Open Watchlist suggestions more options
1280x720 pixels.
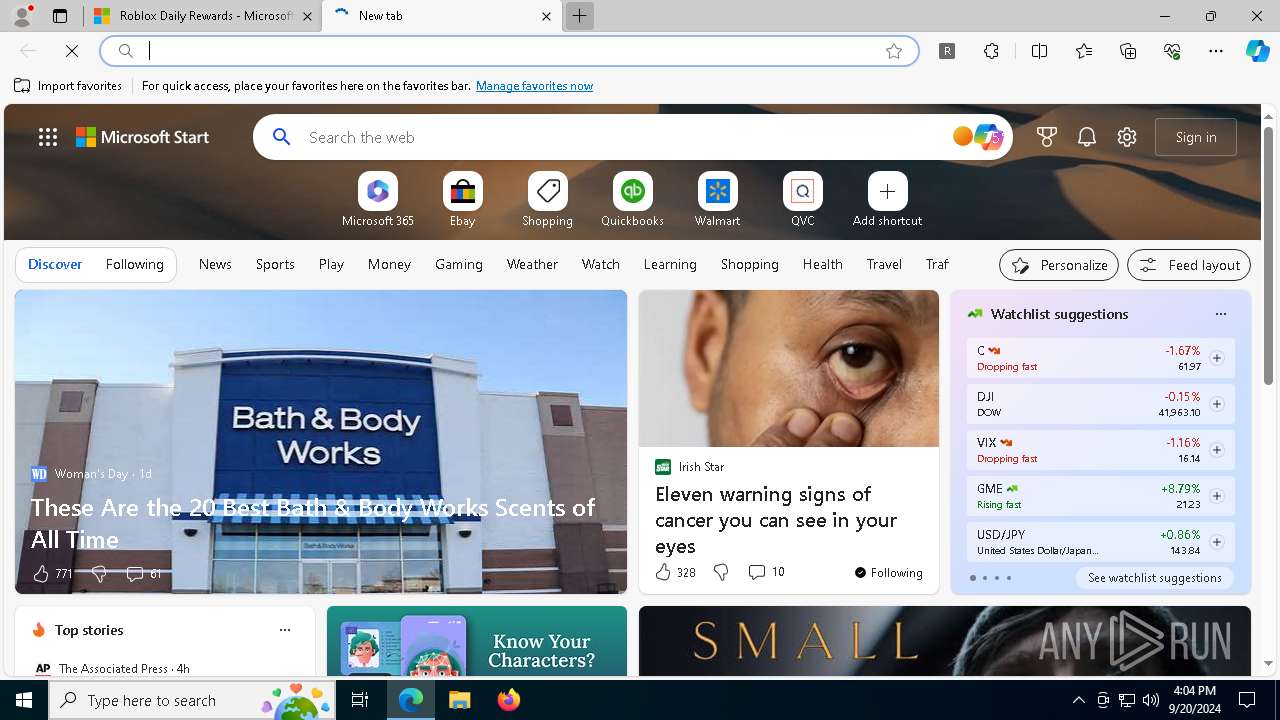click(1220, 314)
